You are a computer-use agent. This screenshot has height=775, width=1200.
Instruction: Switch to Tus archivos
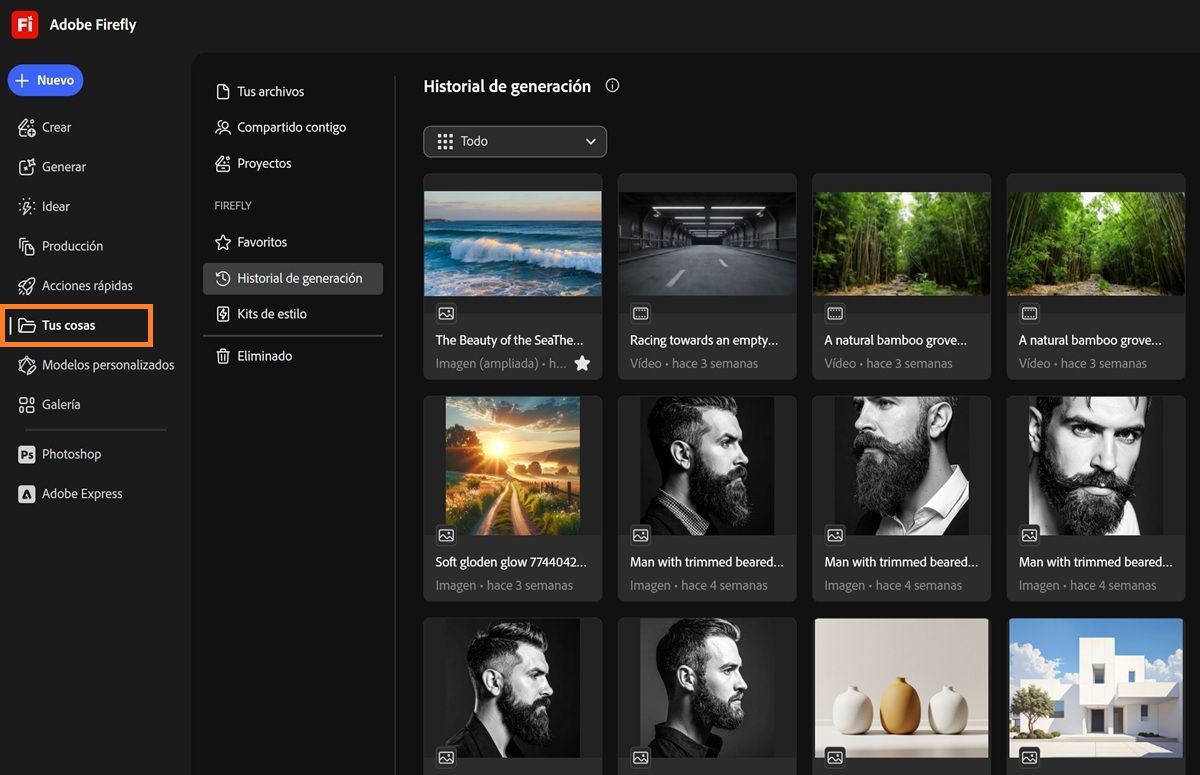(270, 92)
